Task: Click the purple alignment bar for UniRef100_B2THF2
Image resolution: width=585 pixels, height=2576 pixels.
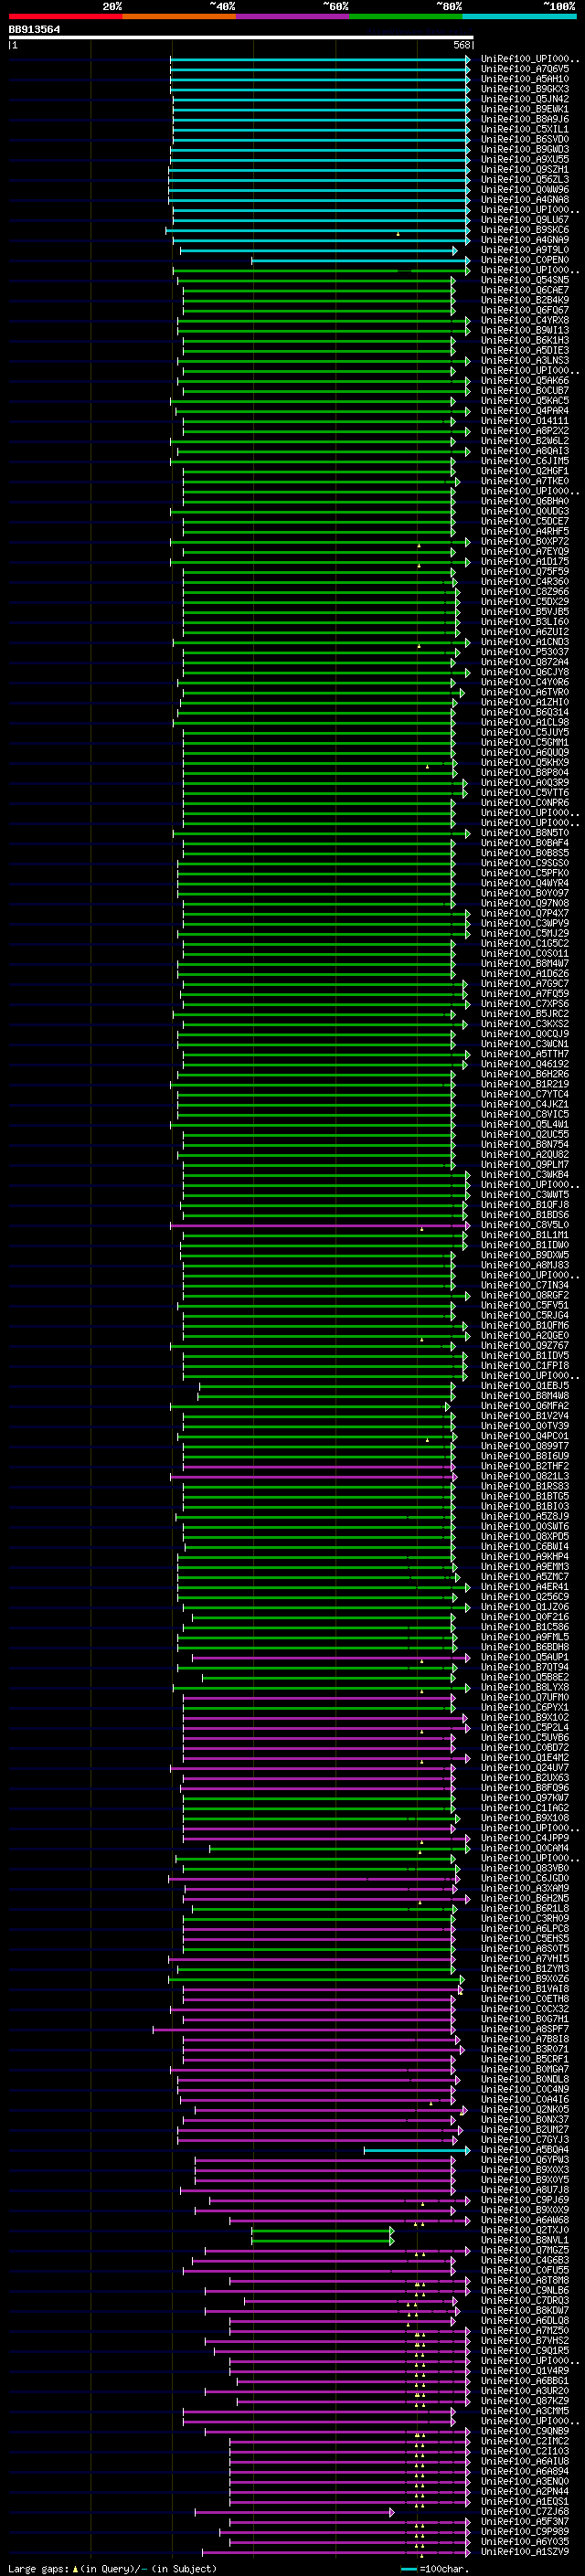Action: pyautogui.click(x=318, y=1466)
